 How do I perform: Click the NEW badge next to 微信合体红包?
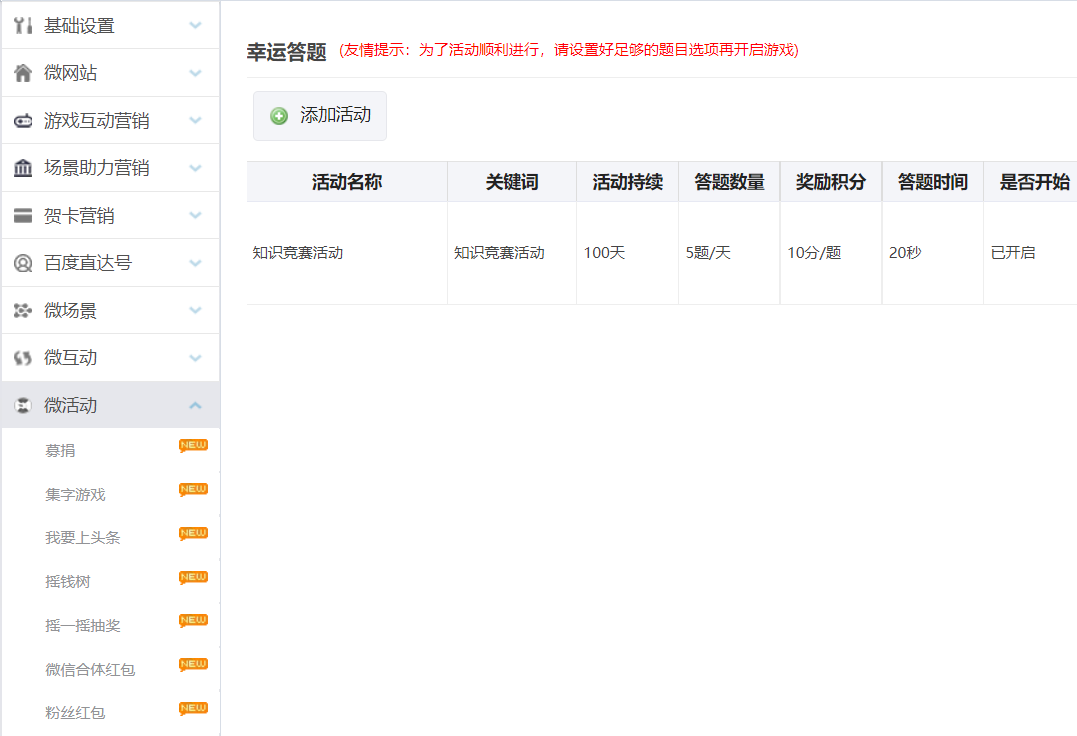point(193,665)
